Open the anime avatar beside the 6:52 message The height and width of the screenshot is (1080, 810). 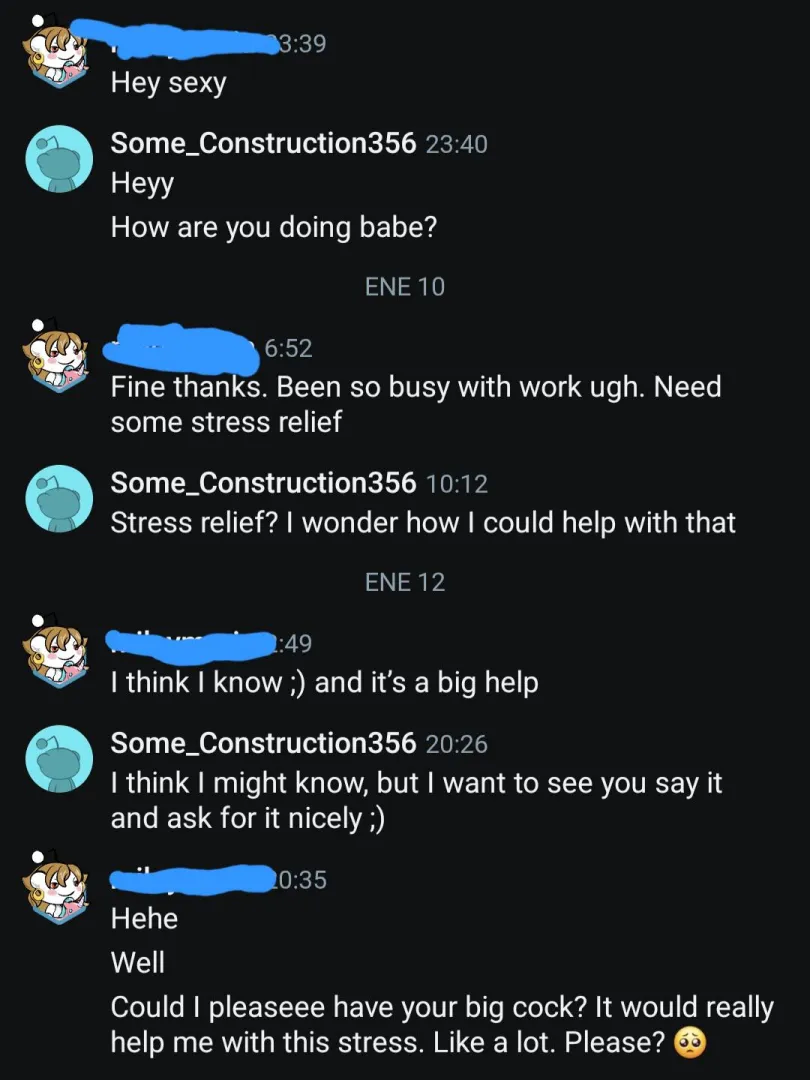[x=57, y=356]
